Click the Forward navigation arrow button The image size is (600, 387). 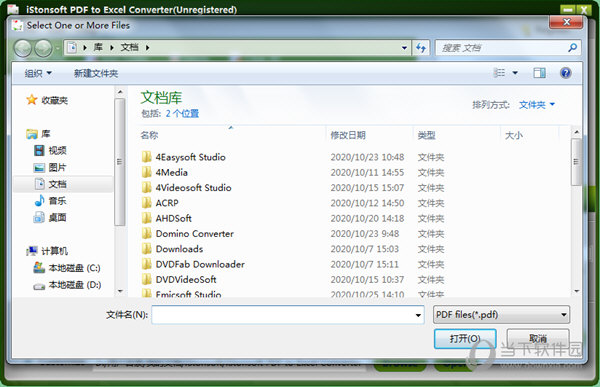pos(43,48)
